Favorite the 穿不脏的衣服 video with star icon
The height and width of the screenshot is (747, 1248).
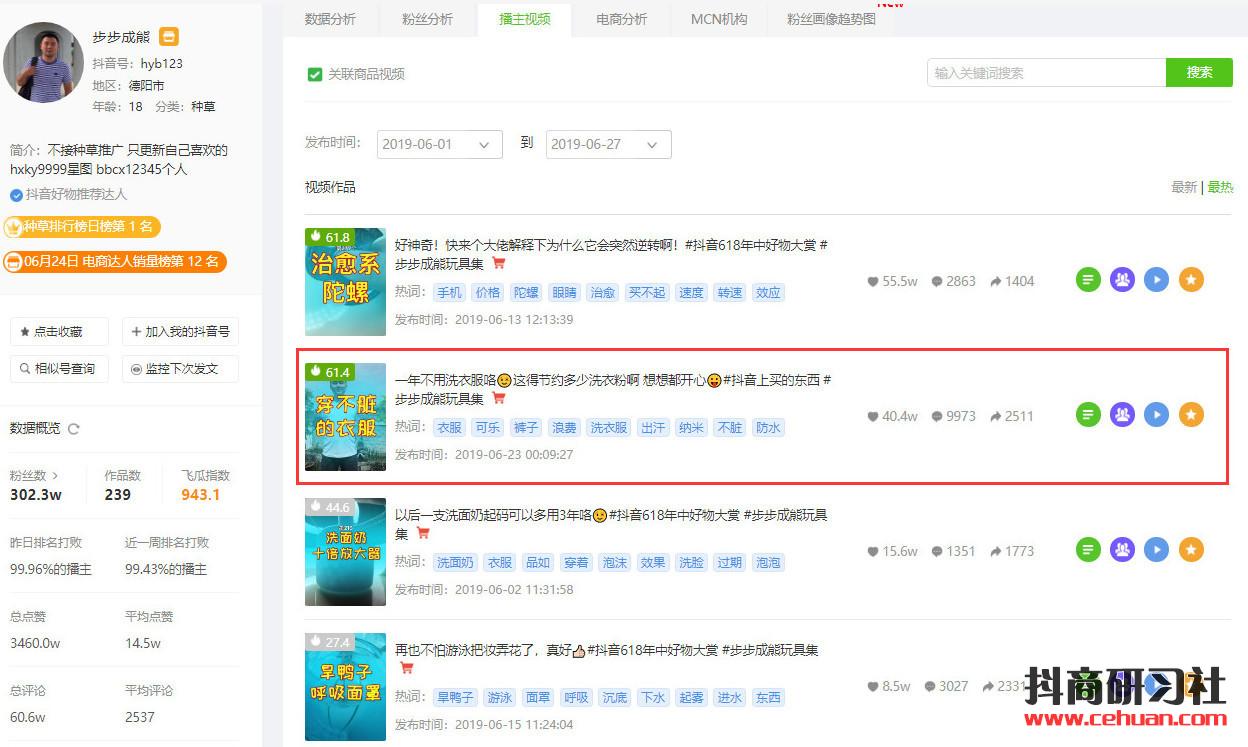pyautogui.click(x=1191, y=414)
